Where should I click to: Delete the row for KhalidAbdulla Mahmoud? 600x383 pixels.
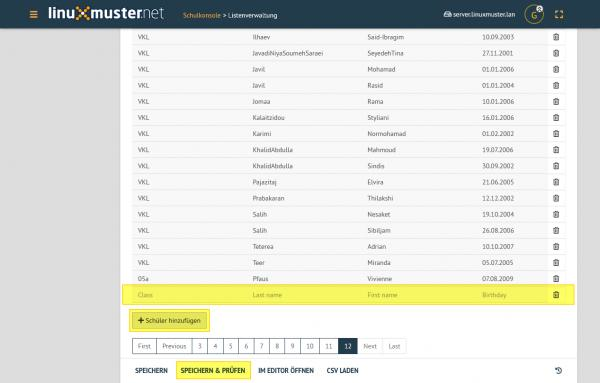(x=556, y=150)
